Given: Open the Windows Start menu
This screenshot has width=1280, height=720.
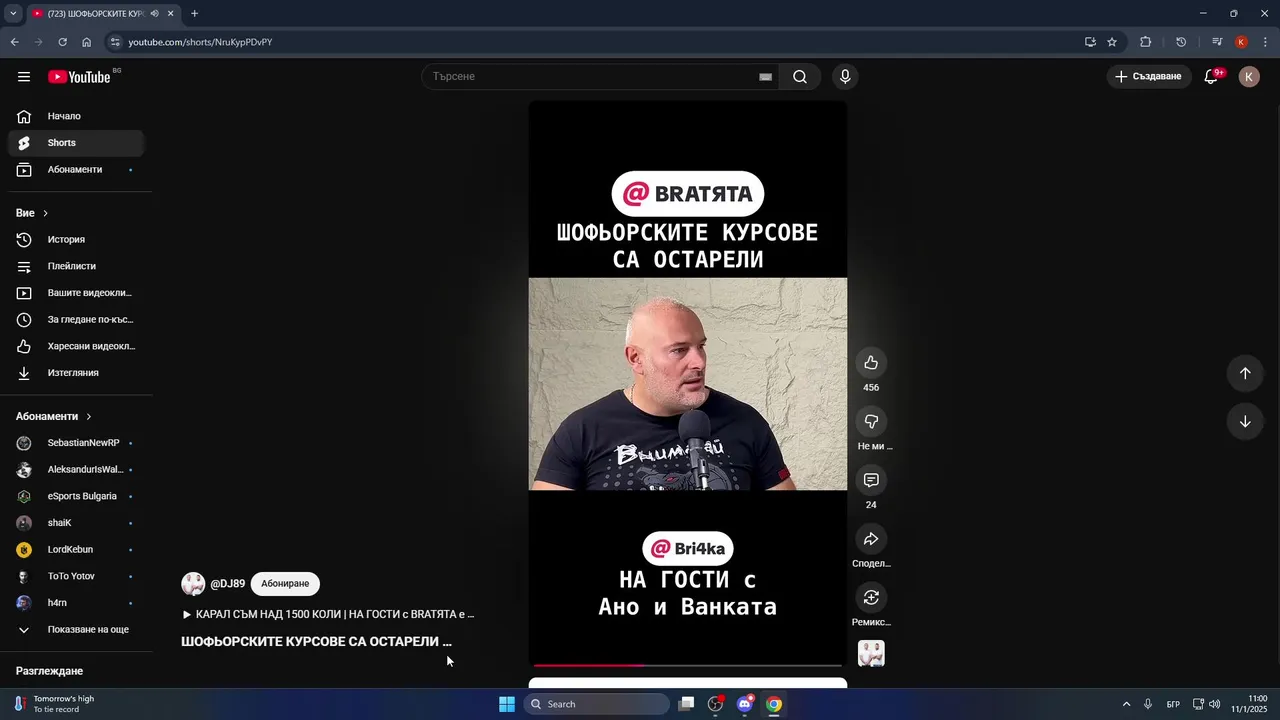Looking at the screenshot, I should pos(507,704).
